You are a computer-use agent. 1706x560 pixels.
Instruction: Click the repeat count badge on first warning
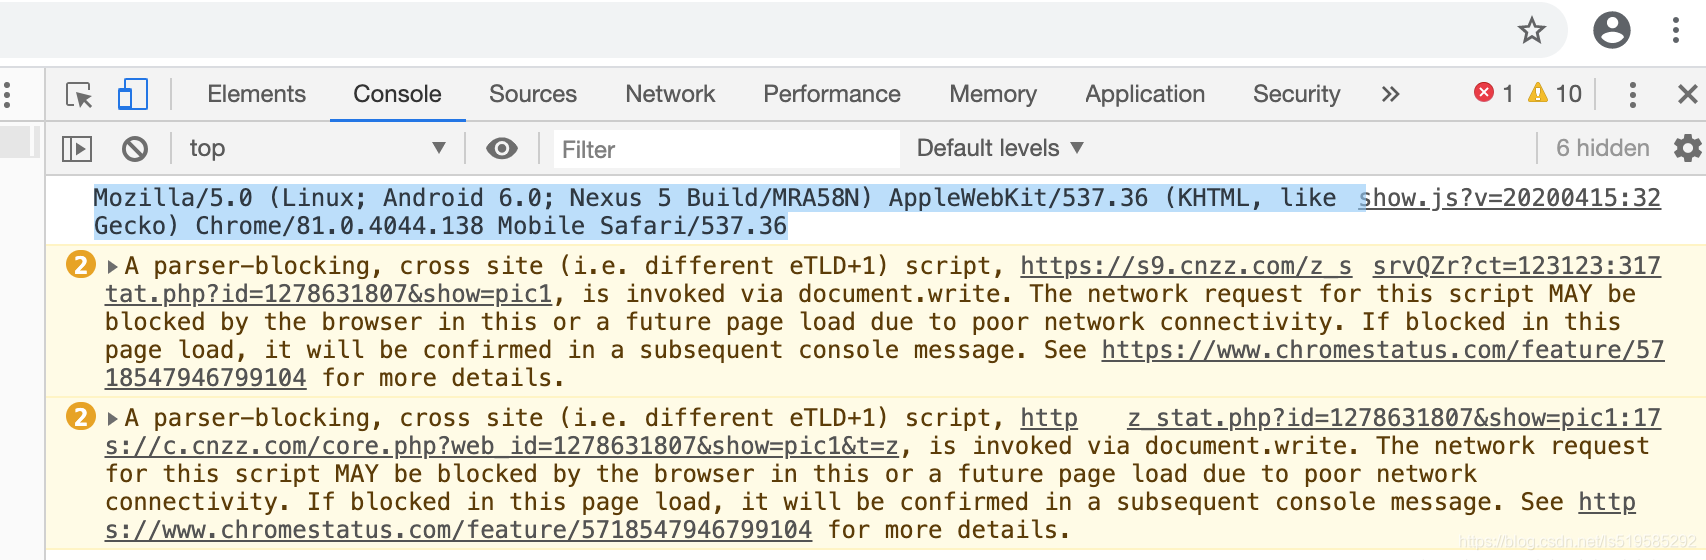80,265
